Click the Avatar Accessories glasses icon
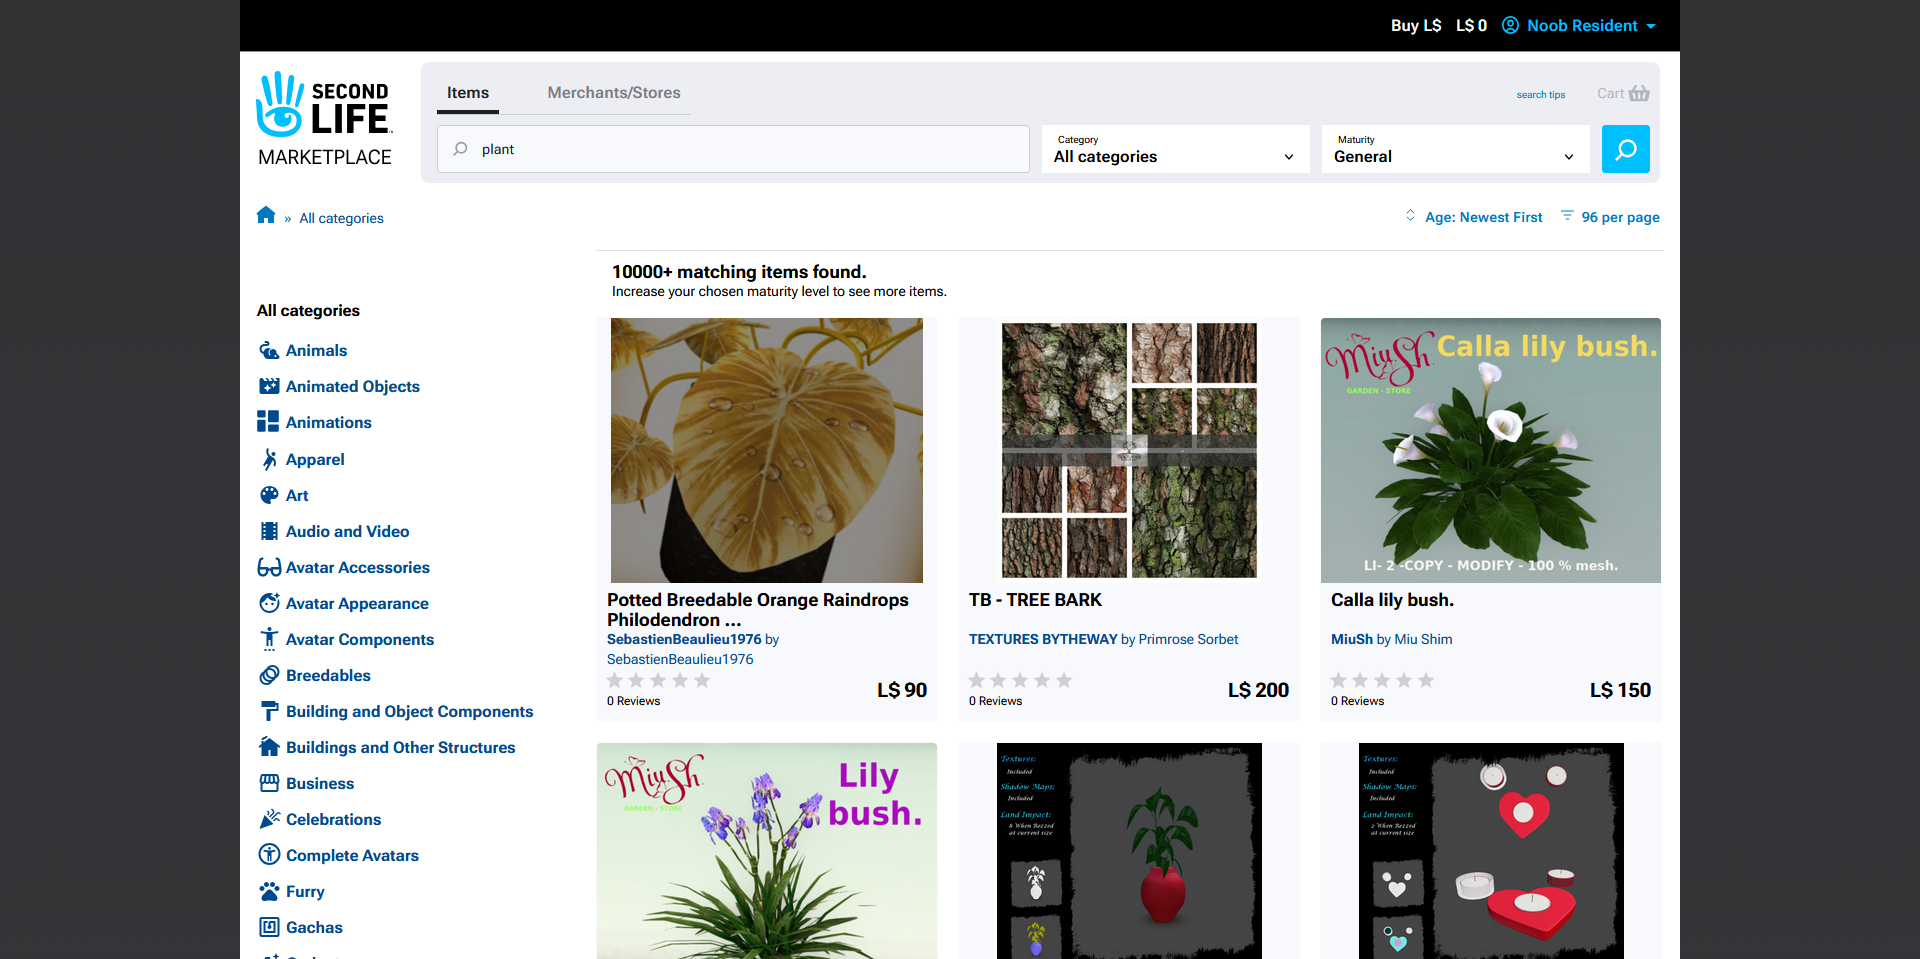1920x959 pixels. [x=269, y=567]
